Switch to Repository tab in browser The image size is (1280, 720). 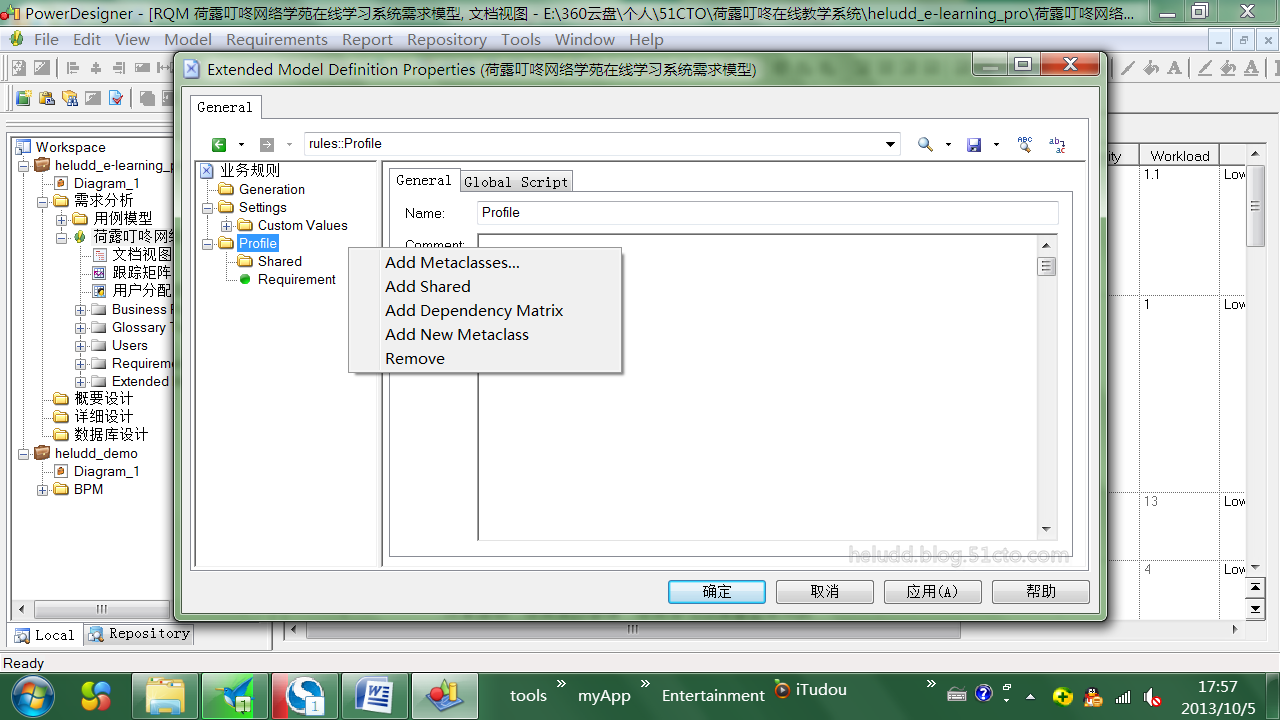pos(138,634)
